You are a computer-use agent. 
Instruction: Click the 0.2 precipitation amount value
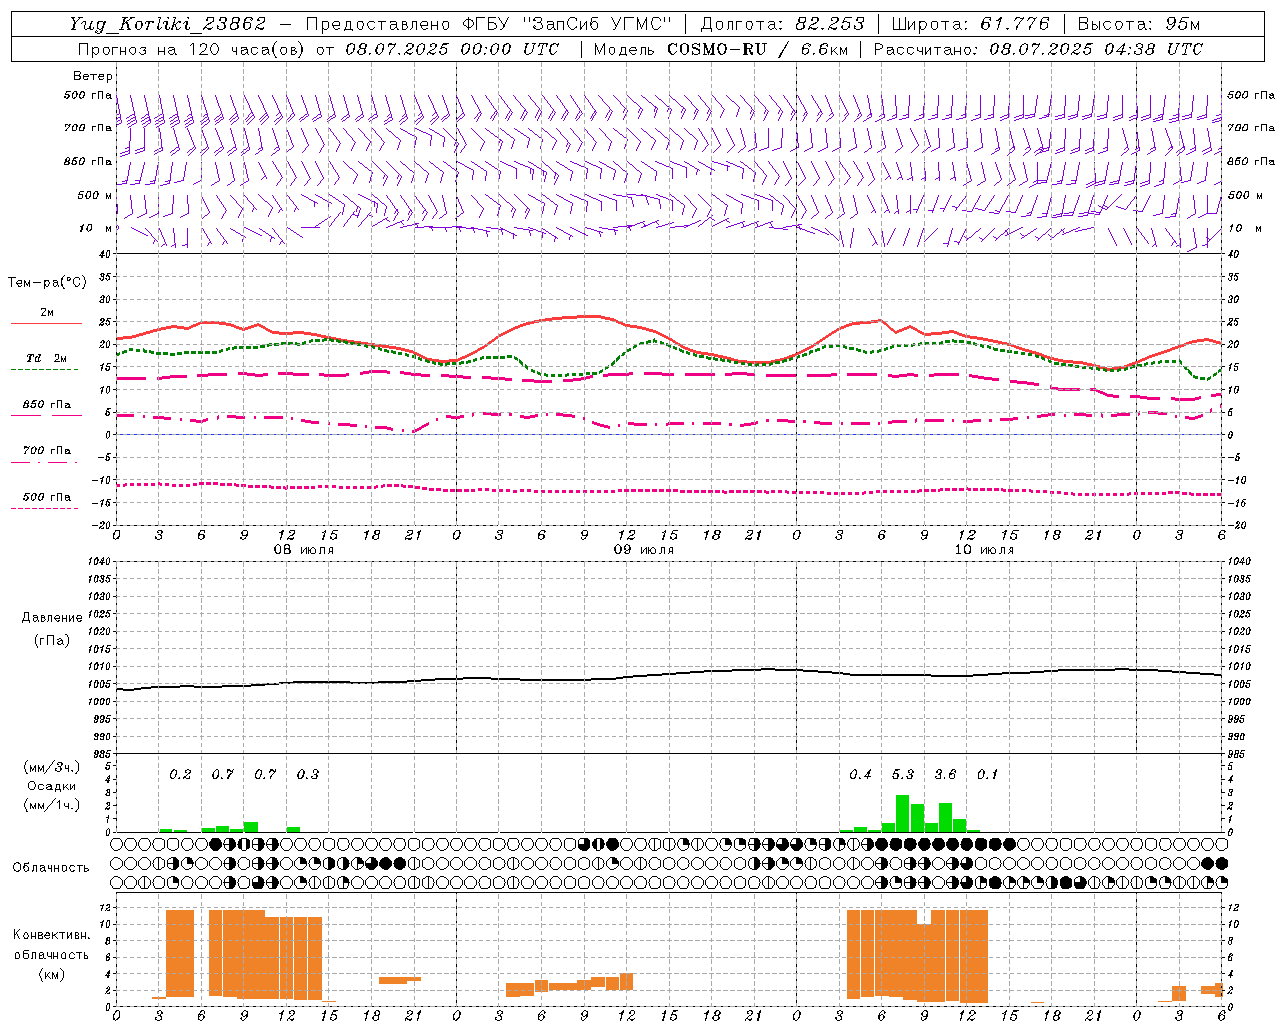click(x=180, y=774)
